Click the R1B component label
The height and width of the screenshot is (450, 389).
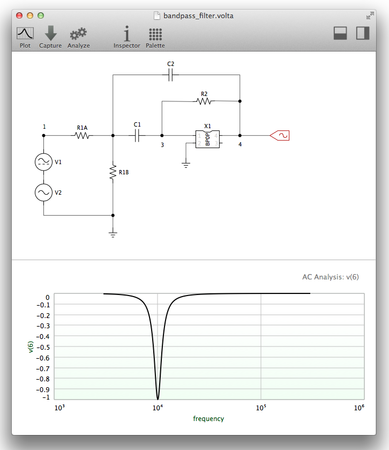coord(124,172)
